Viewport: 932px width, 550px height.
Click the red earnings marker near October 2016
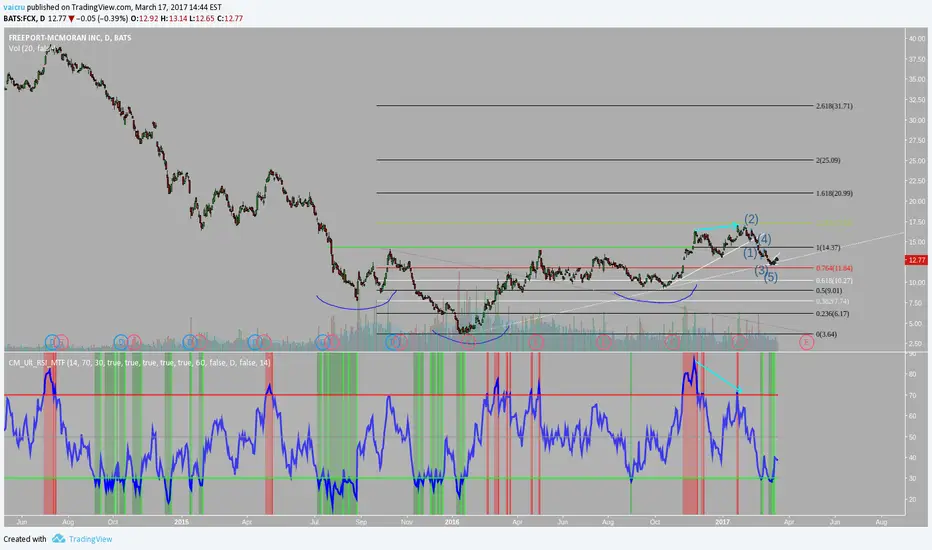click(672, 342)
